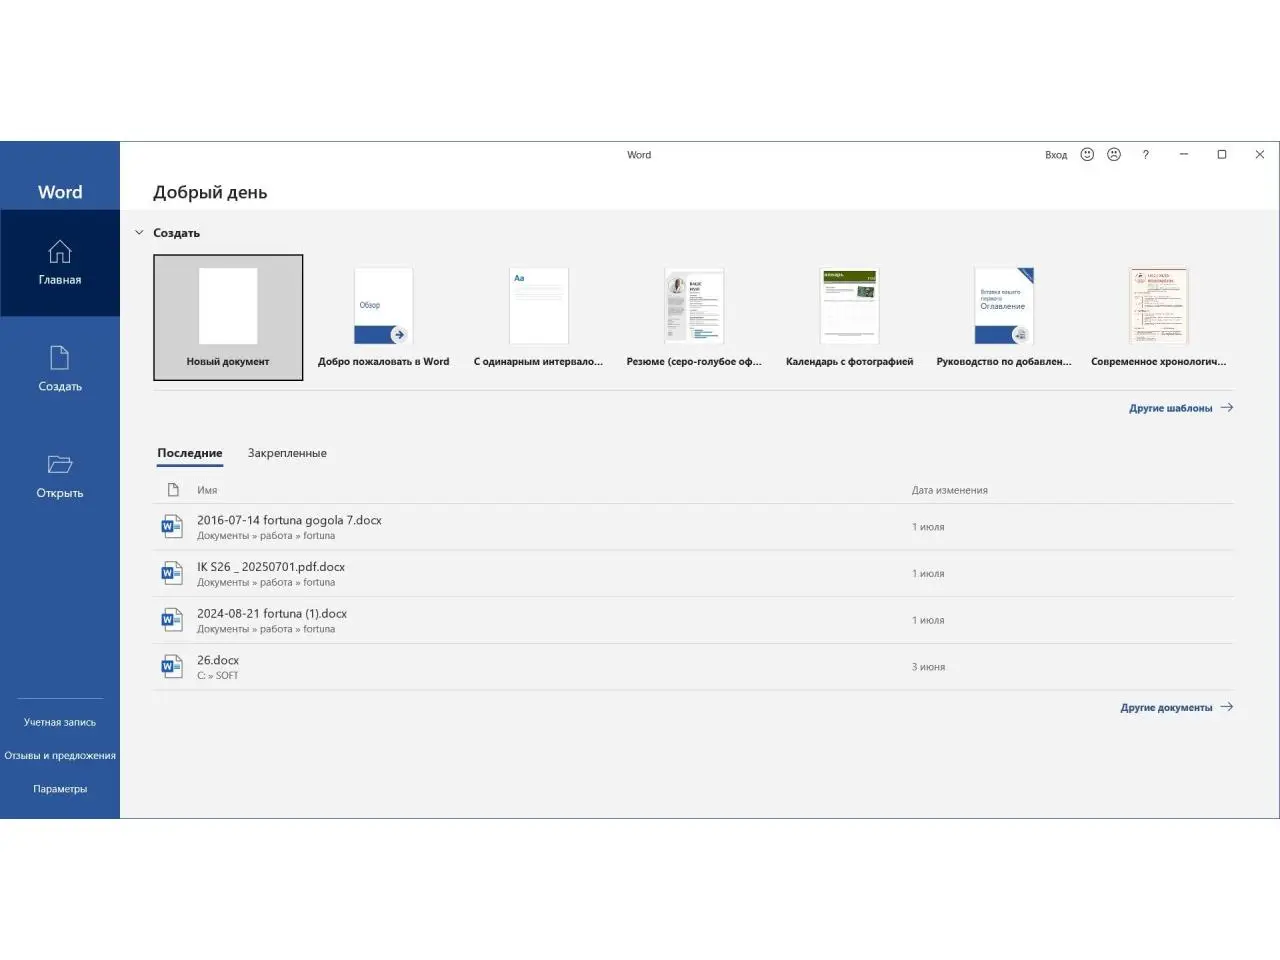Click Word icon of 2016-07-14 fortuna gogola 7.docx
The image size is (1280, 960).
click(x=172, y=526)
